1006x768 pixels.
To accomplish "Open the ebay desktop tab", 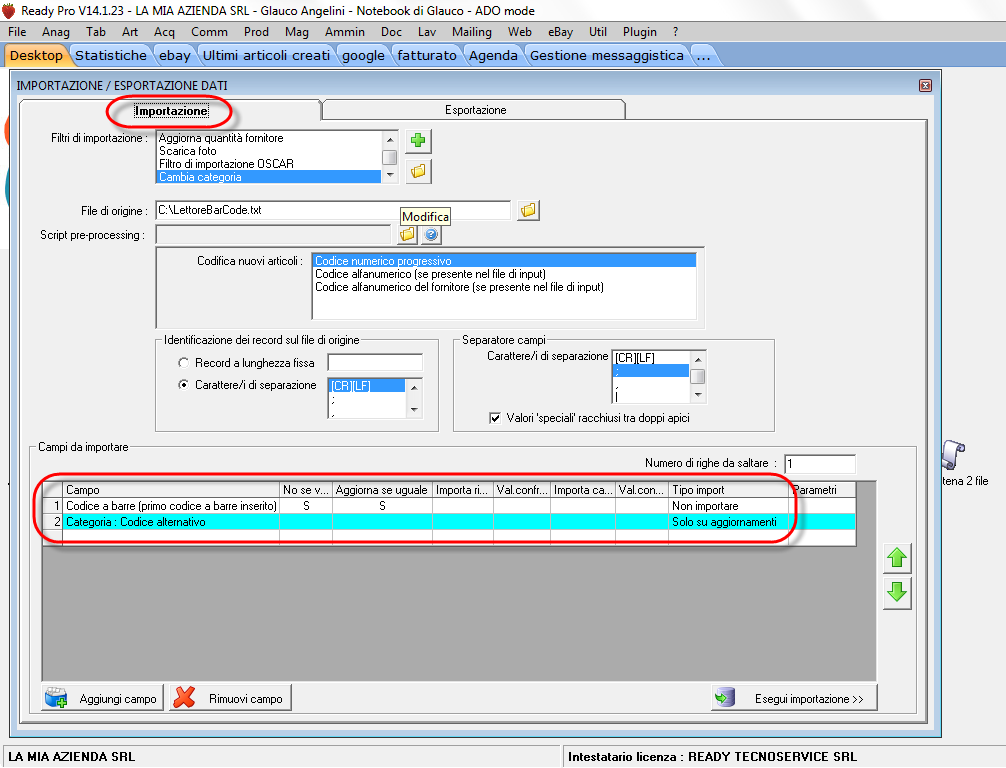I will pos(175,56).
